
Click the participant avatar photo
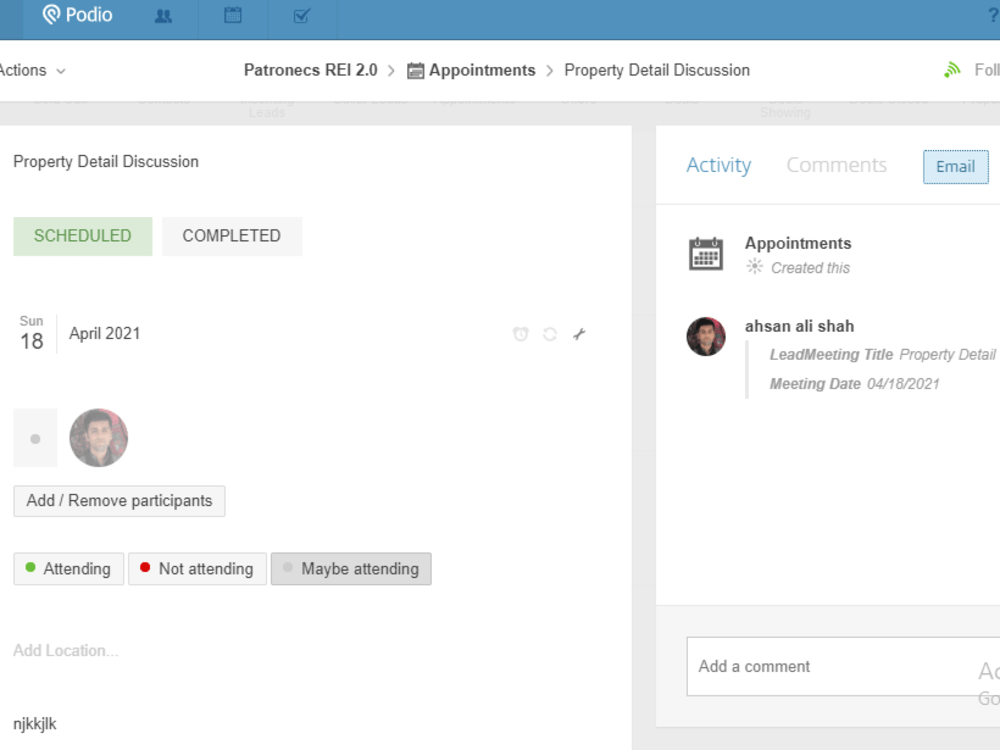(x=99, y=438)
